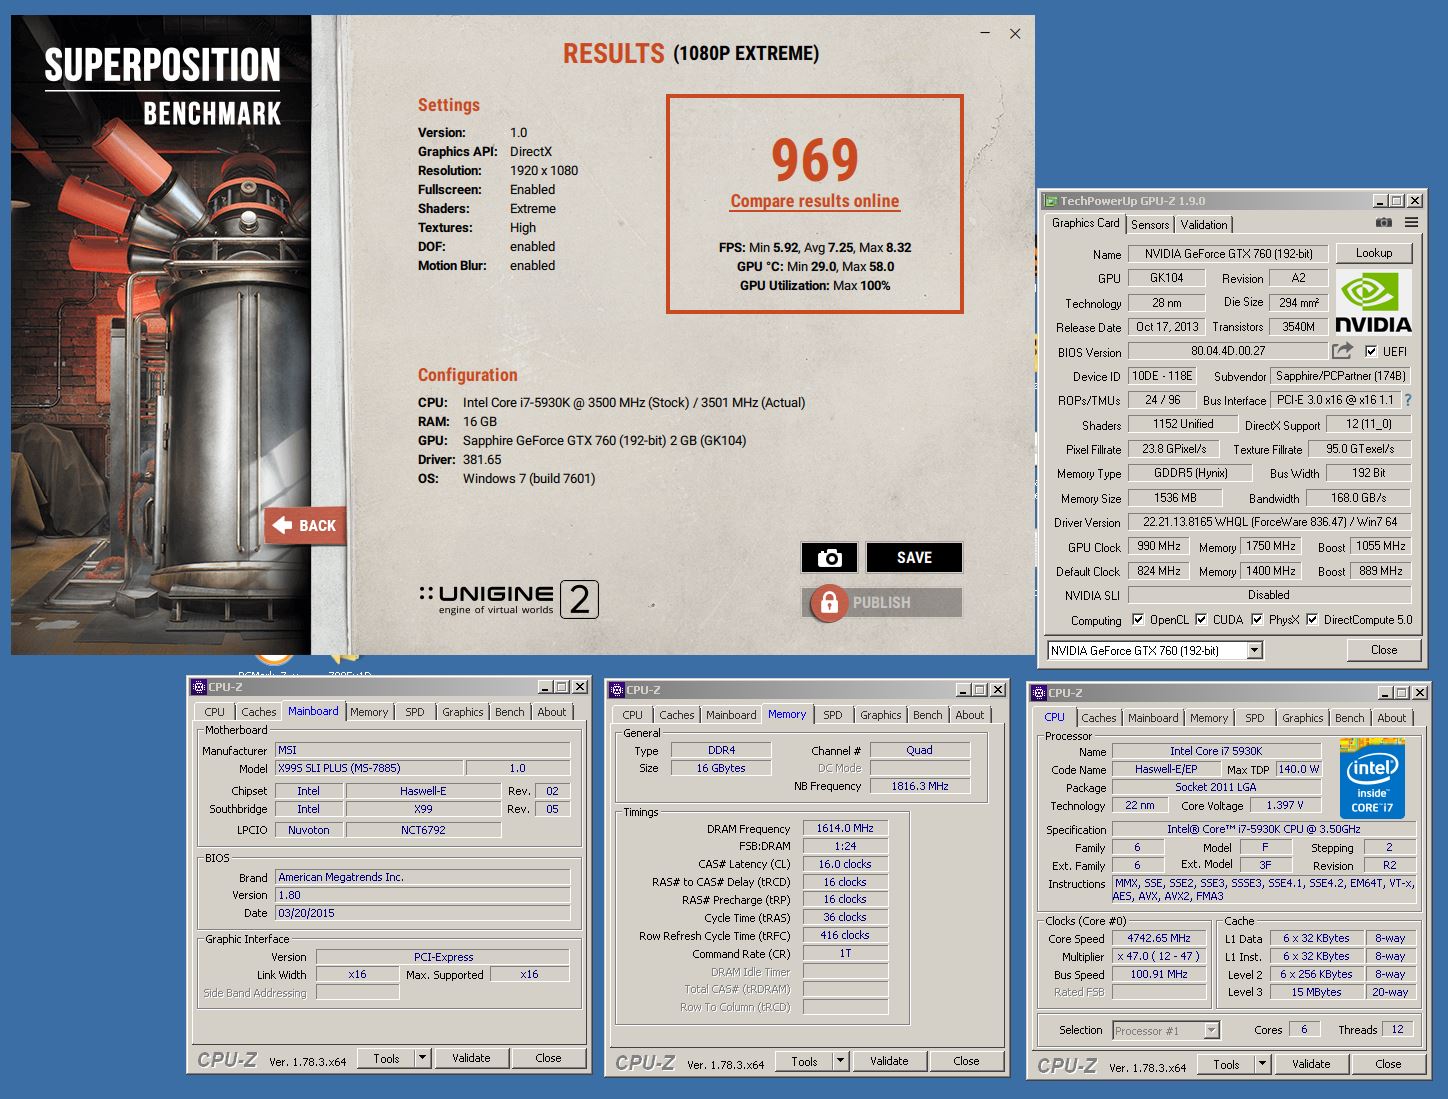Click the GPU-Z Name field value

[1228, 254]
